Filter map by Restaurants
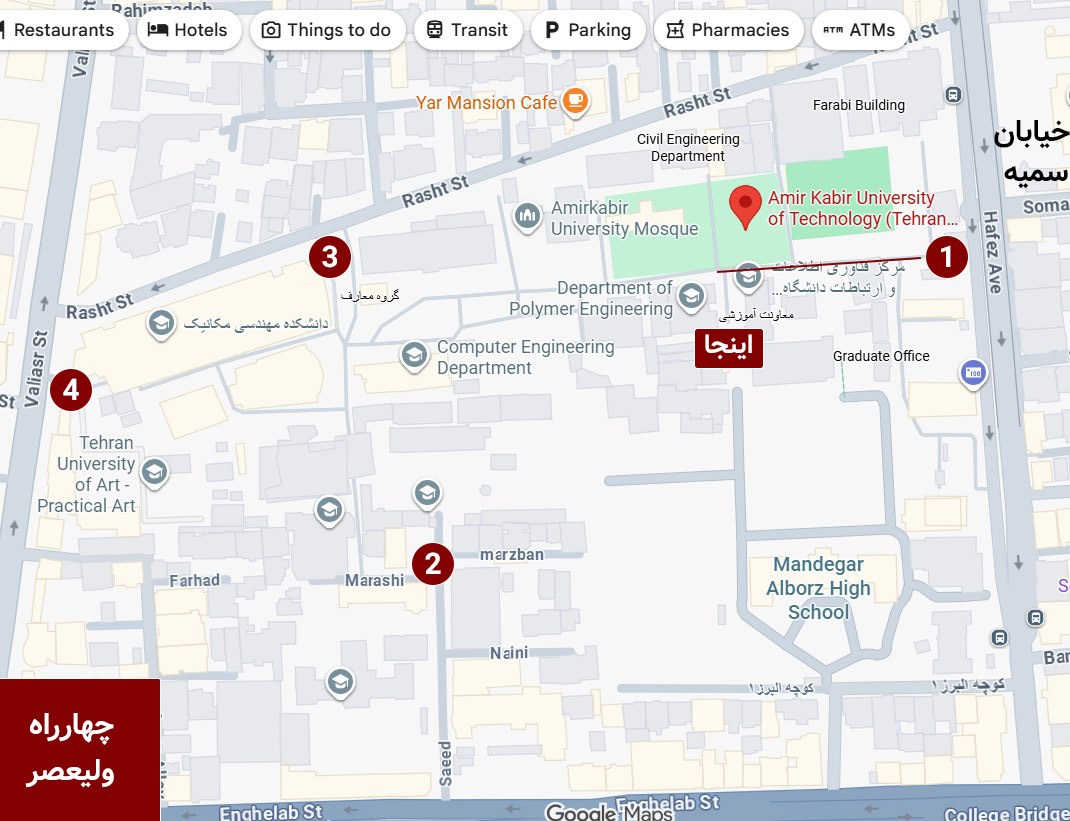 (x=59, y=30)
